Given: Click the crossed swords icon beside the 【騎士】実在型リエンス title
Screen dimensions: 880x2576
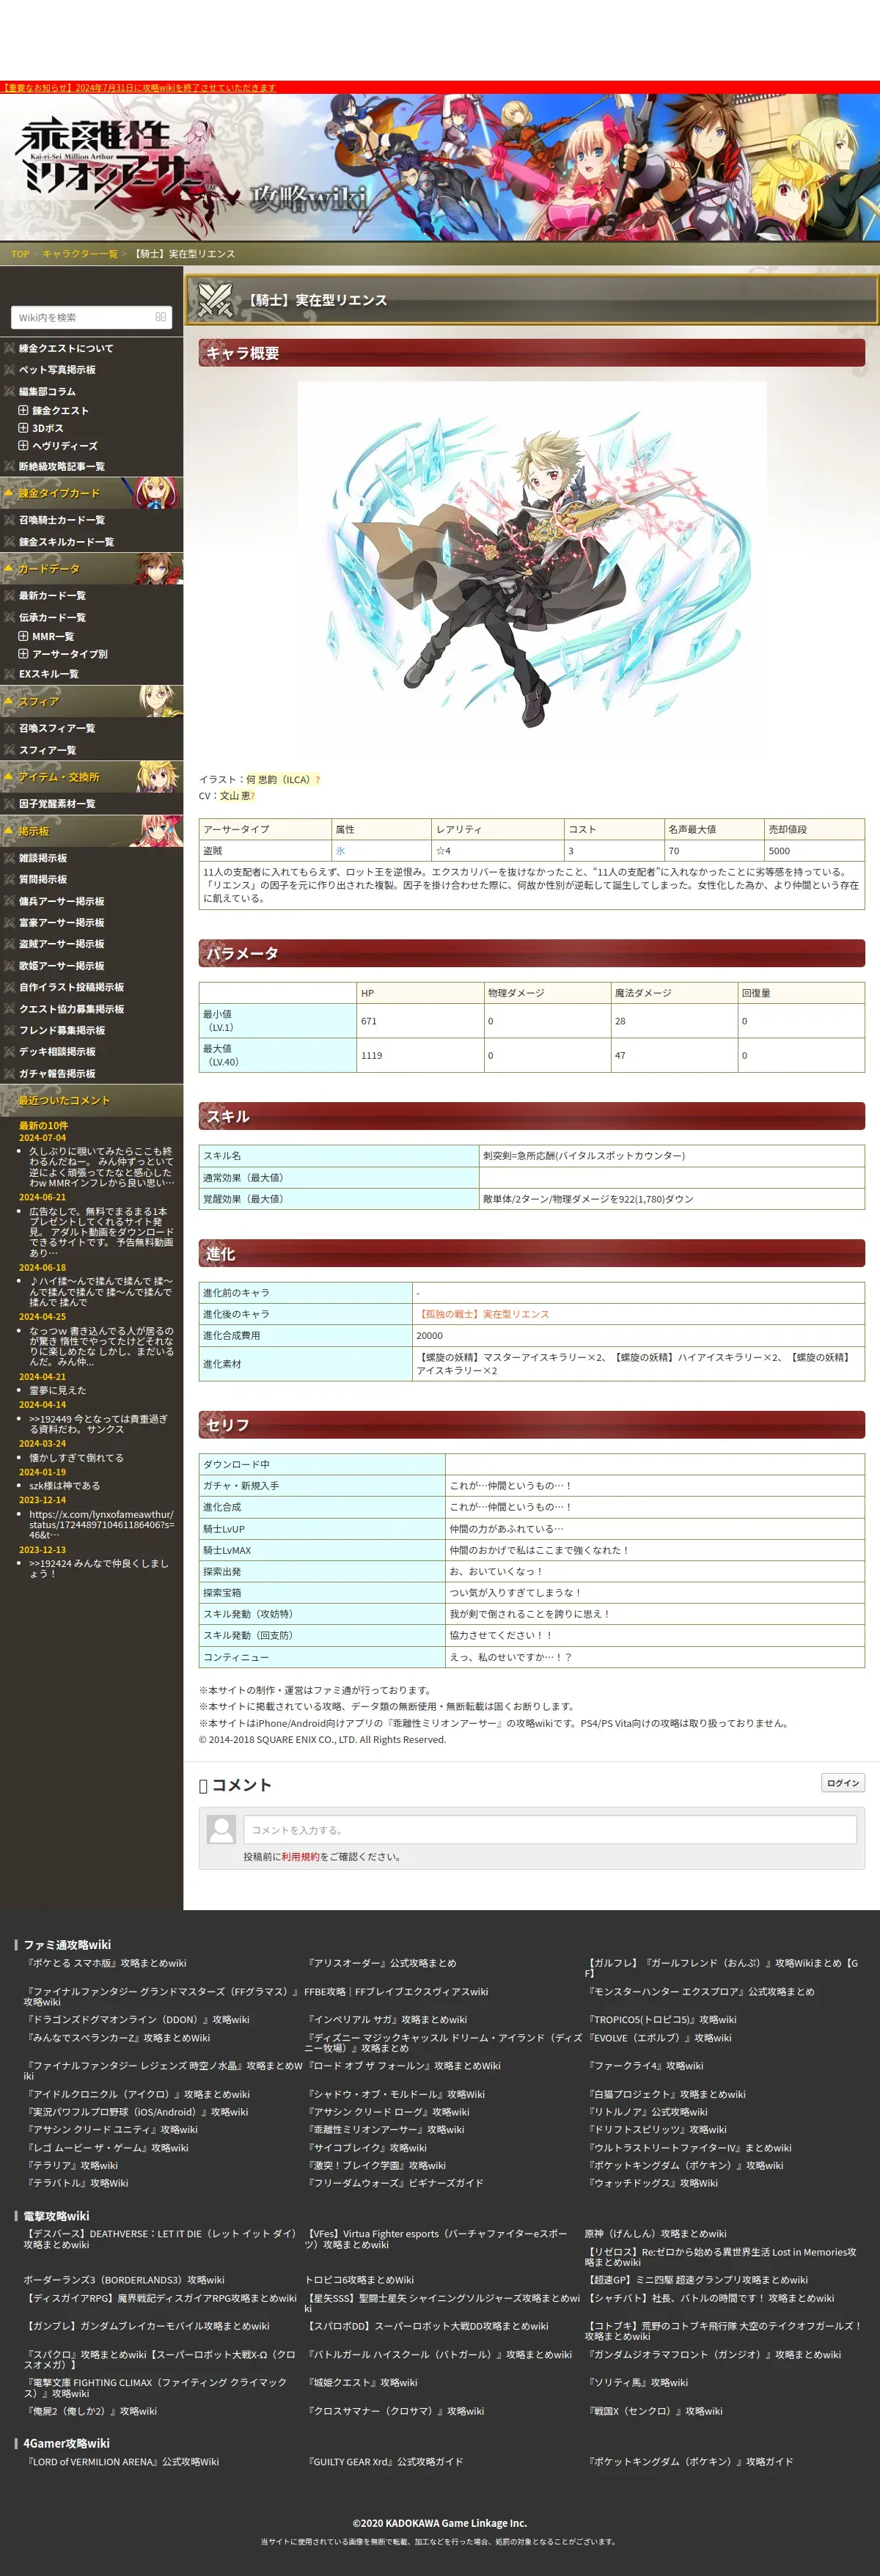Looking at the screenshot, I should coord(215,299).
